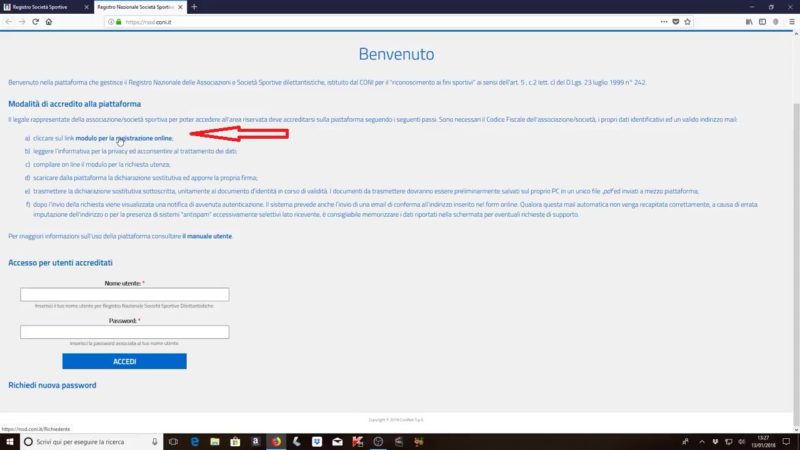Click the ACCEDI button
Image resolution: width=800 pixels, height=450 pixels.
coord(124,361)
